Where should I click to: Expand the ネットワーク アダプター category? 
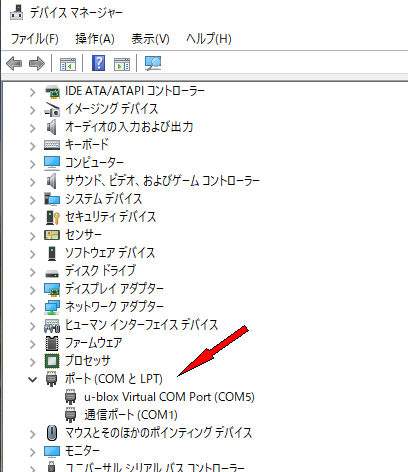coord(32,307)
